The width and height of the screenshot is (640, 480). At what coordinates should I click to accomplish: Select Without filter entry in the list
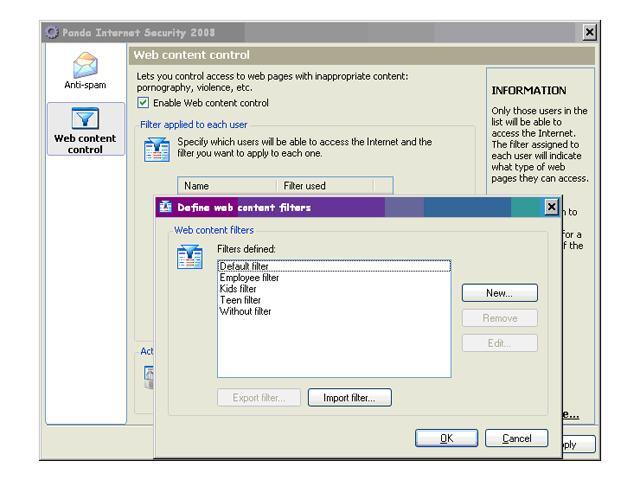point(334,311)
